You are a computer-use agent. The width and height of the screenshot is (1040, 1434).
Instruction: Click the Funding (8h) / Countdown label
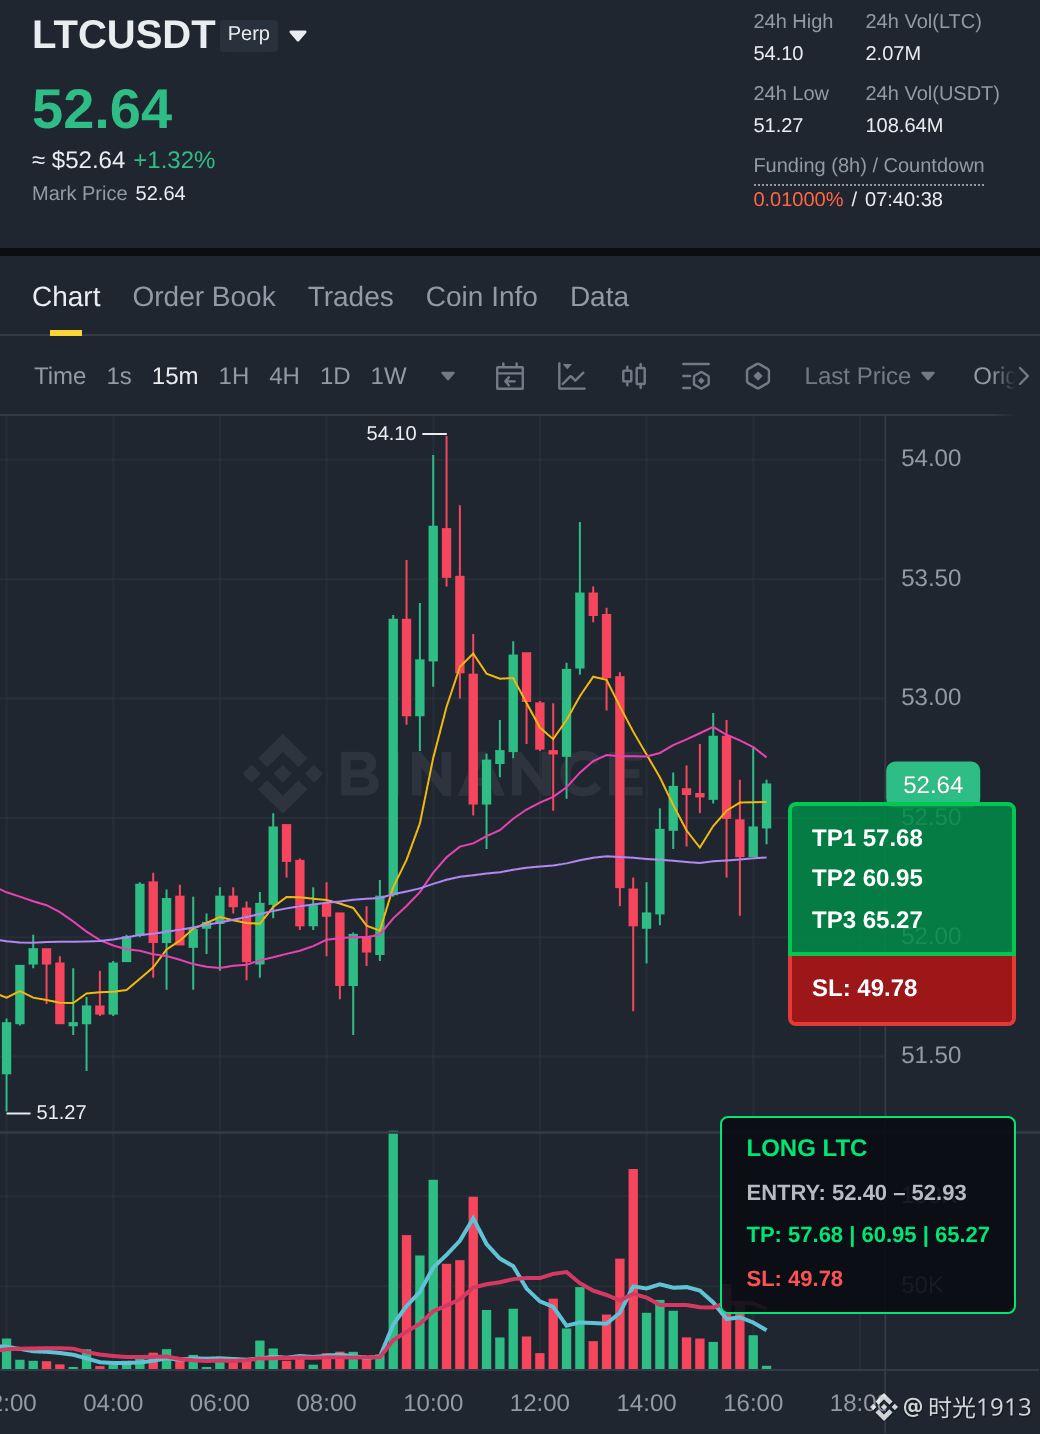pos(869,166)
